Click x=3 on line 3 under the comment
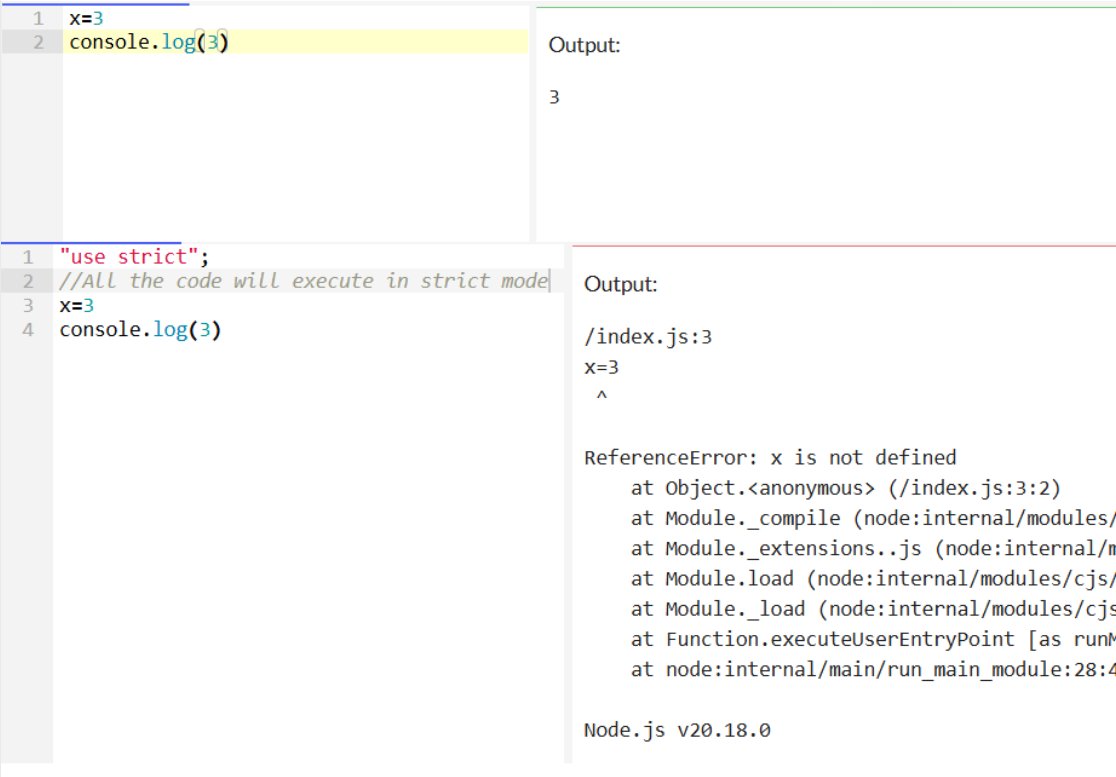Image resolution: width=1116 pixels, height=777 pixels. tap(77, 306)
